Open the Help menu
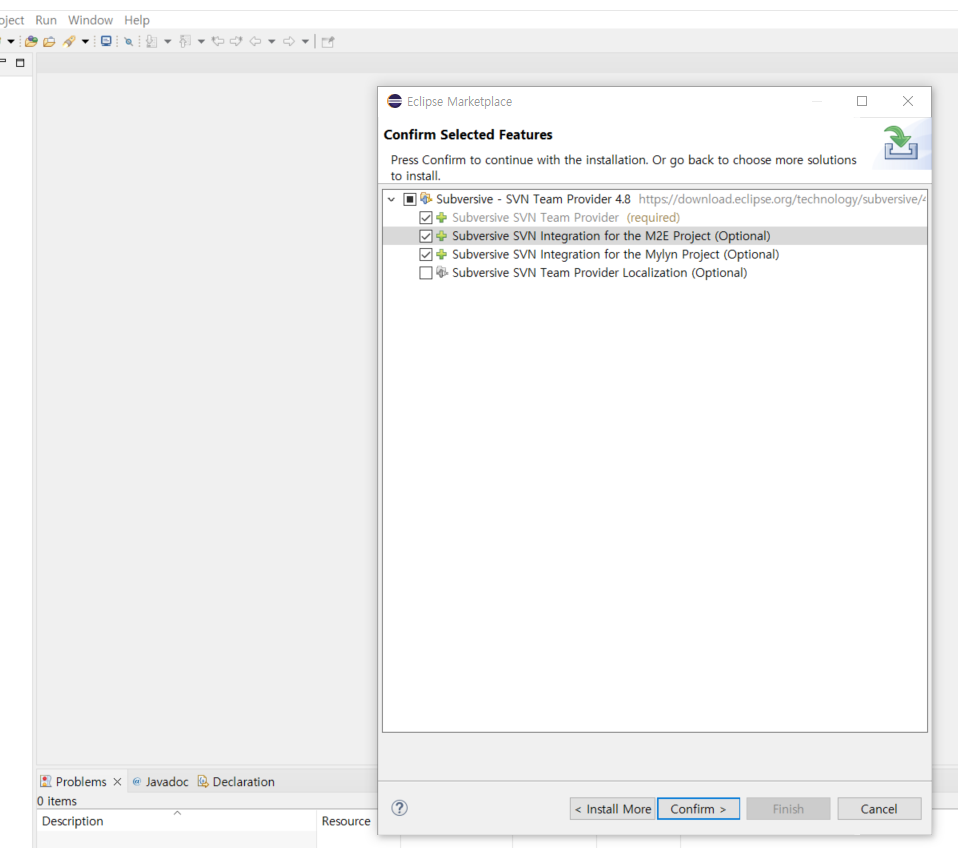Screen dimensions: 958x848 (x=137, y=20)
